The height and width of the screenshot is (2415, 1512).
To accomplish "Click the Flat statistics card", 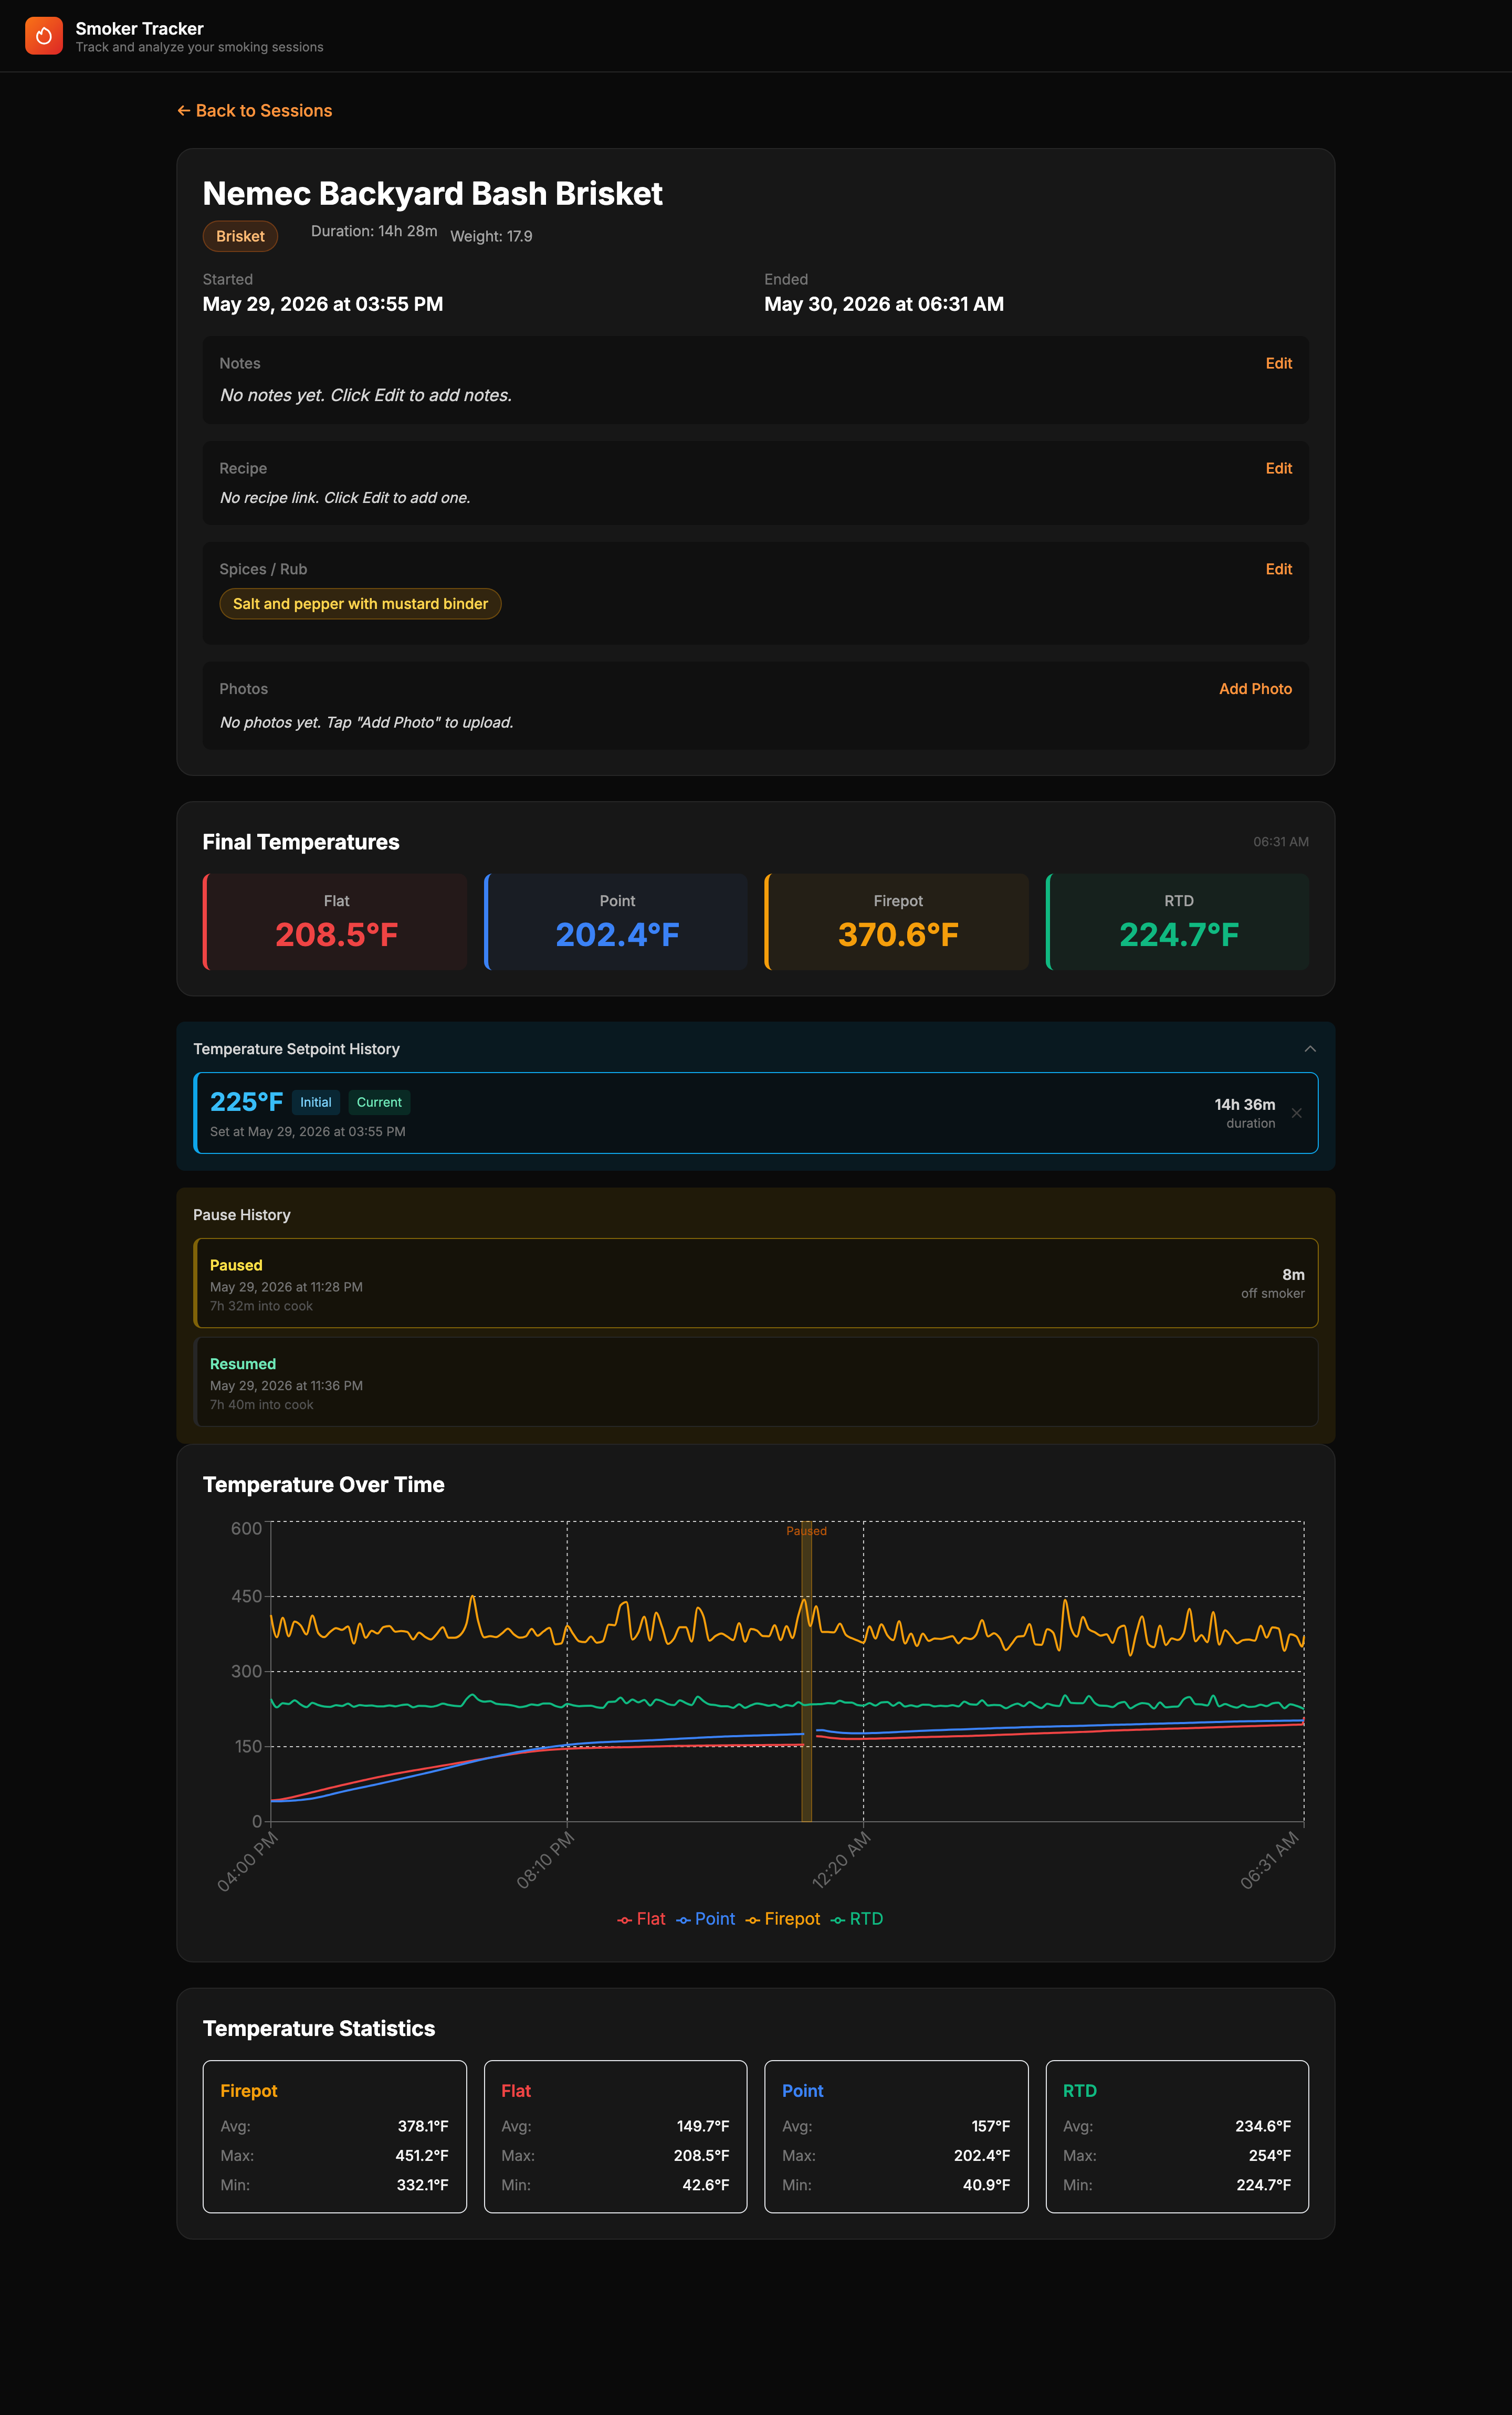I will pos(616,2137).
